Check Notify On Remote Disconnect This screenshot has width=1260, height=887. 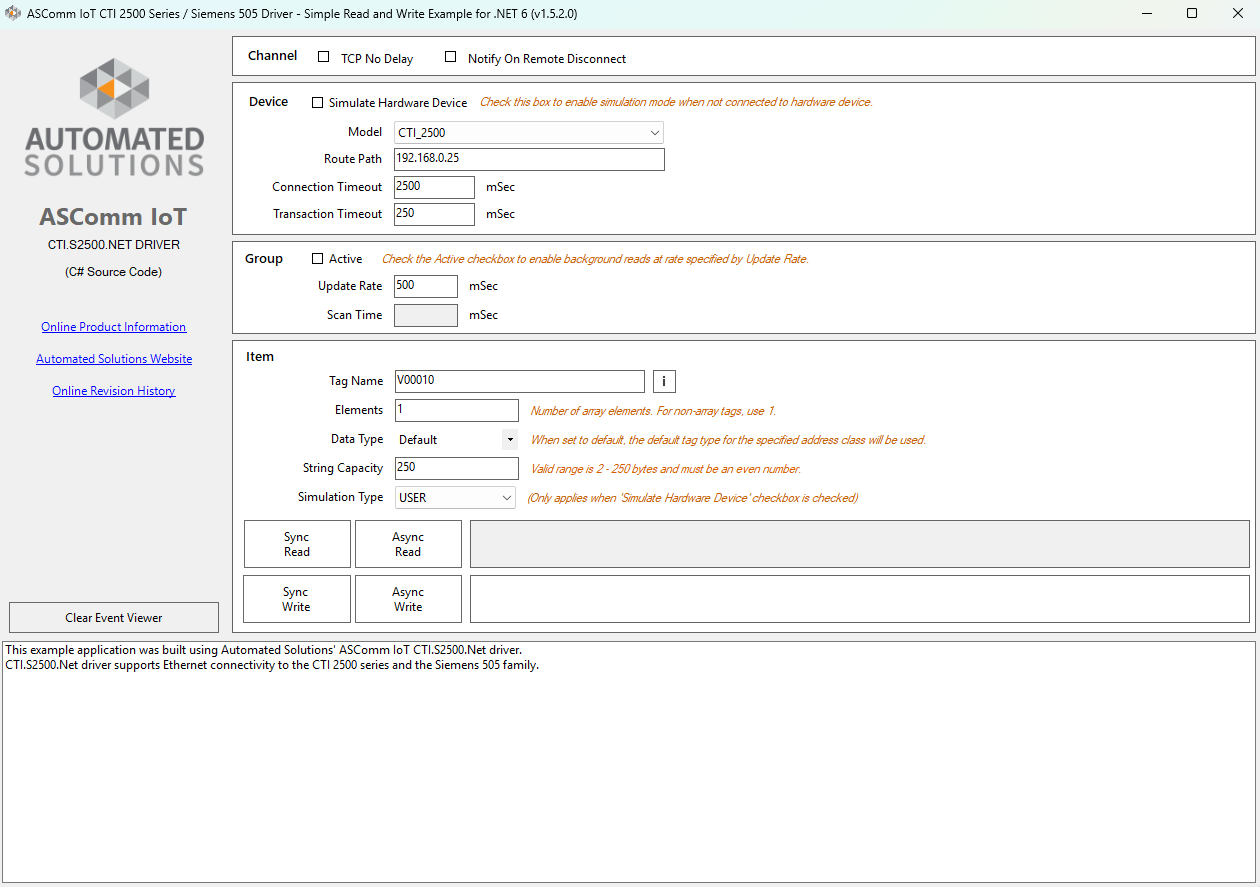pos(450,57)
